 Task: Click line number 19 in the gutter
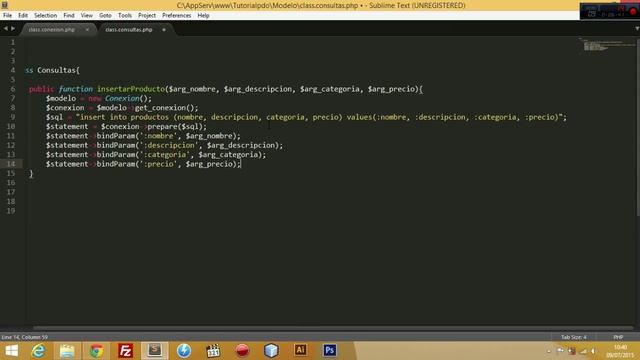point(11,211)
